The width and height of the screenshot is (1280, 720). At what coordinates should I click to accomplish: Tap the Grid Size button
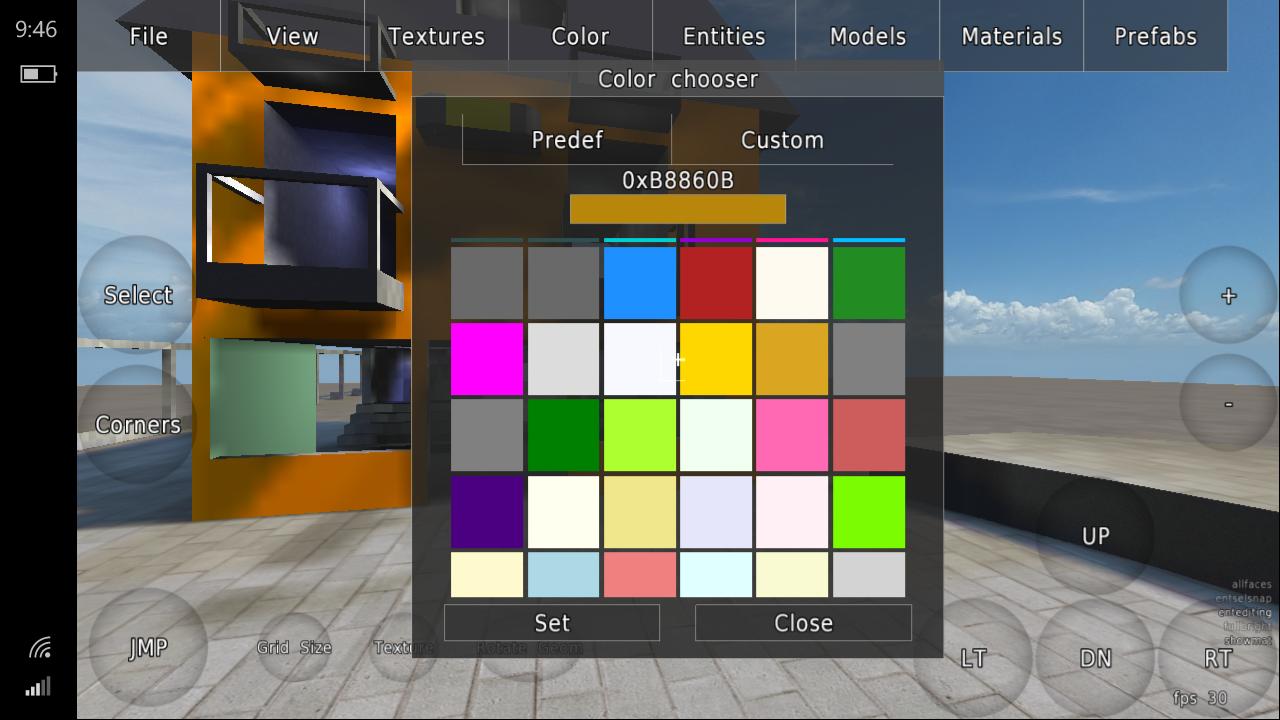tap(294, 647)
